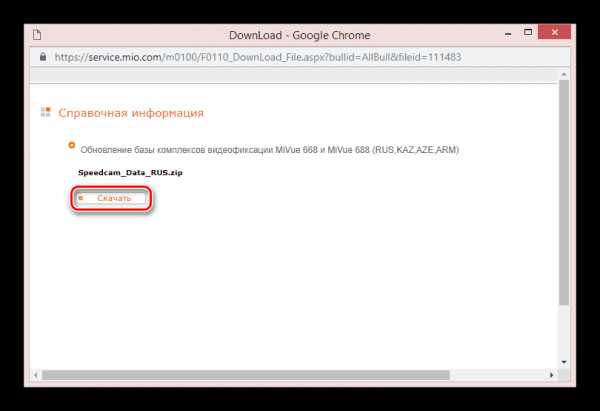Click the vertical scrollbar thumb

pos(564,192)
